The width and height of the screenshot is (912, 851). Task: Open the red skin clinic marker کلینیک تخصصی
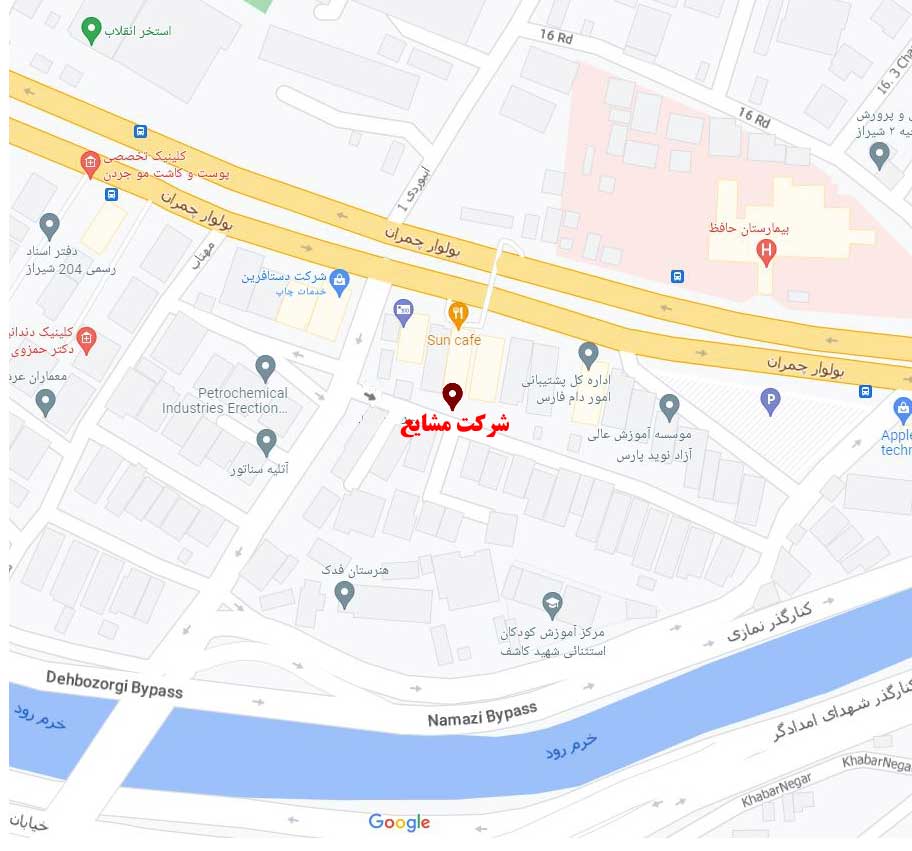(90, 165)
